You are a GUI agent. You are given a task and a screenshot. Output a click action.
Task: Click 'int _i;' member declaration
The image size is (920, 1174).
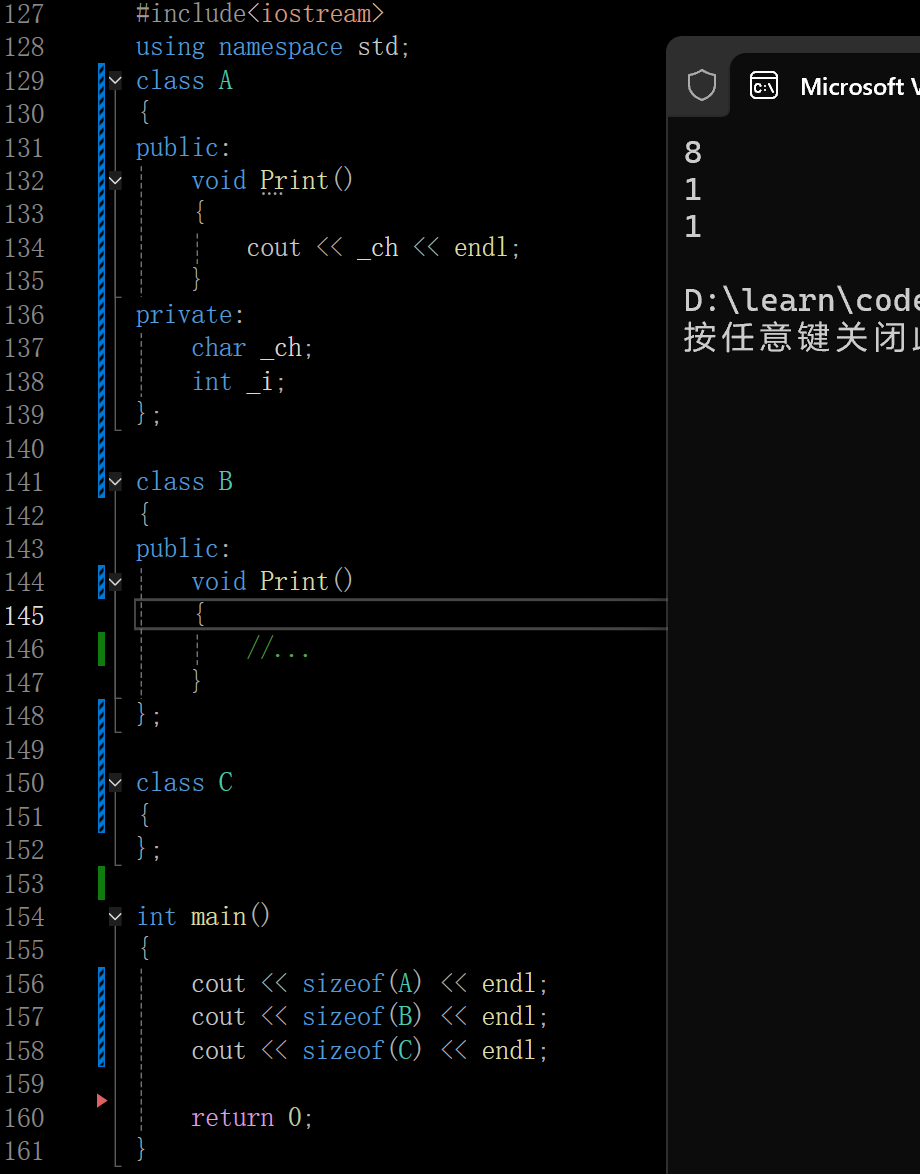[x=238, y=381]
